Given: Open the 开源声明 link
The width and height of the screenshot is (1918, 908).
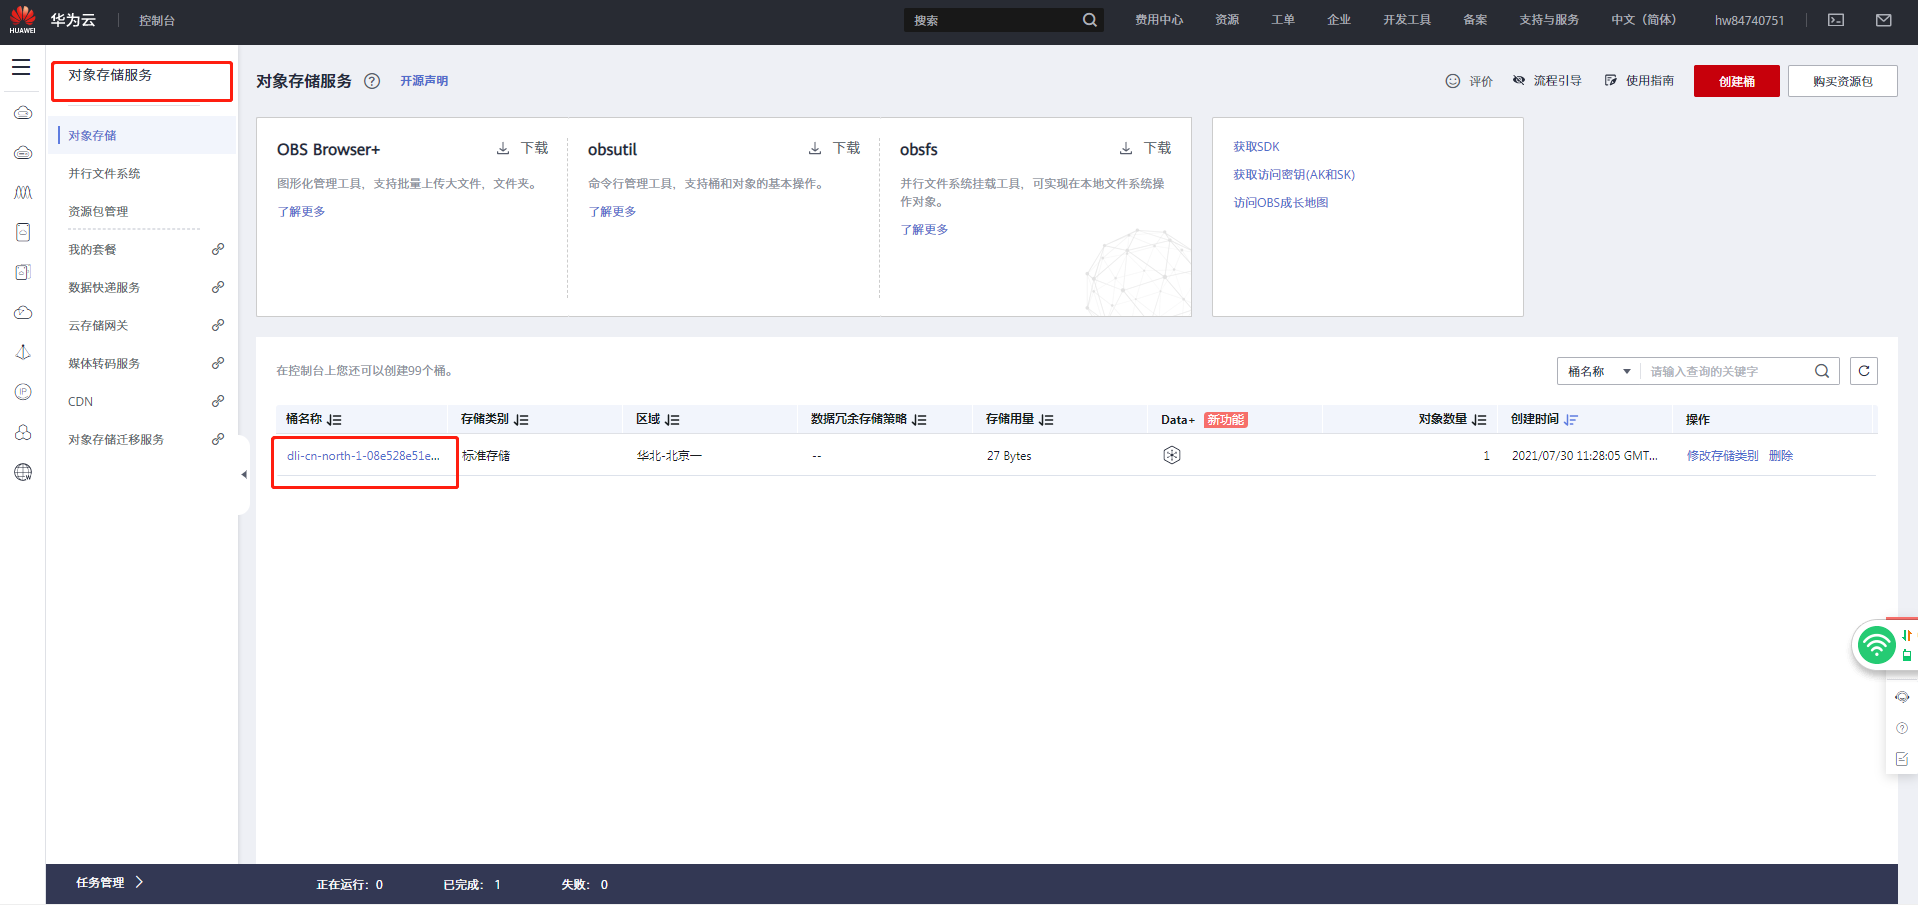Looking at the screenshot, I should coord(424,81).
